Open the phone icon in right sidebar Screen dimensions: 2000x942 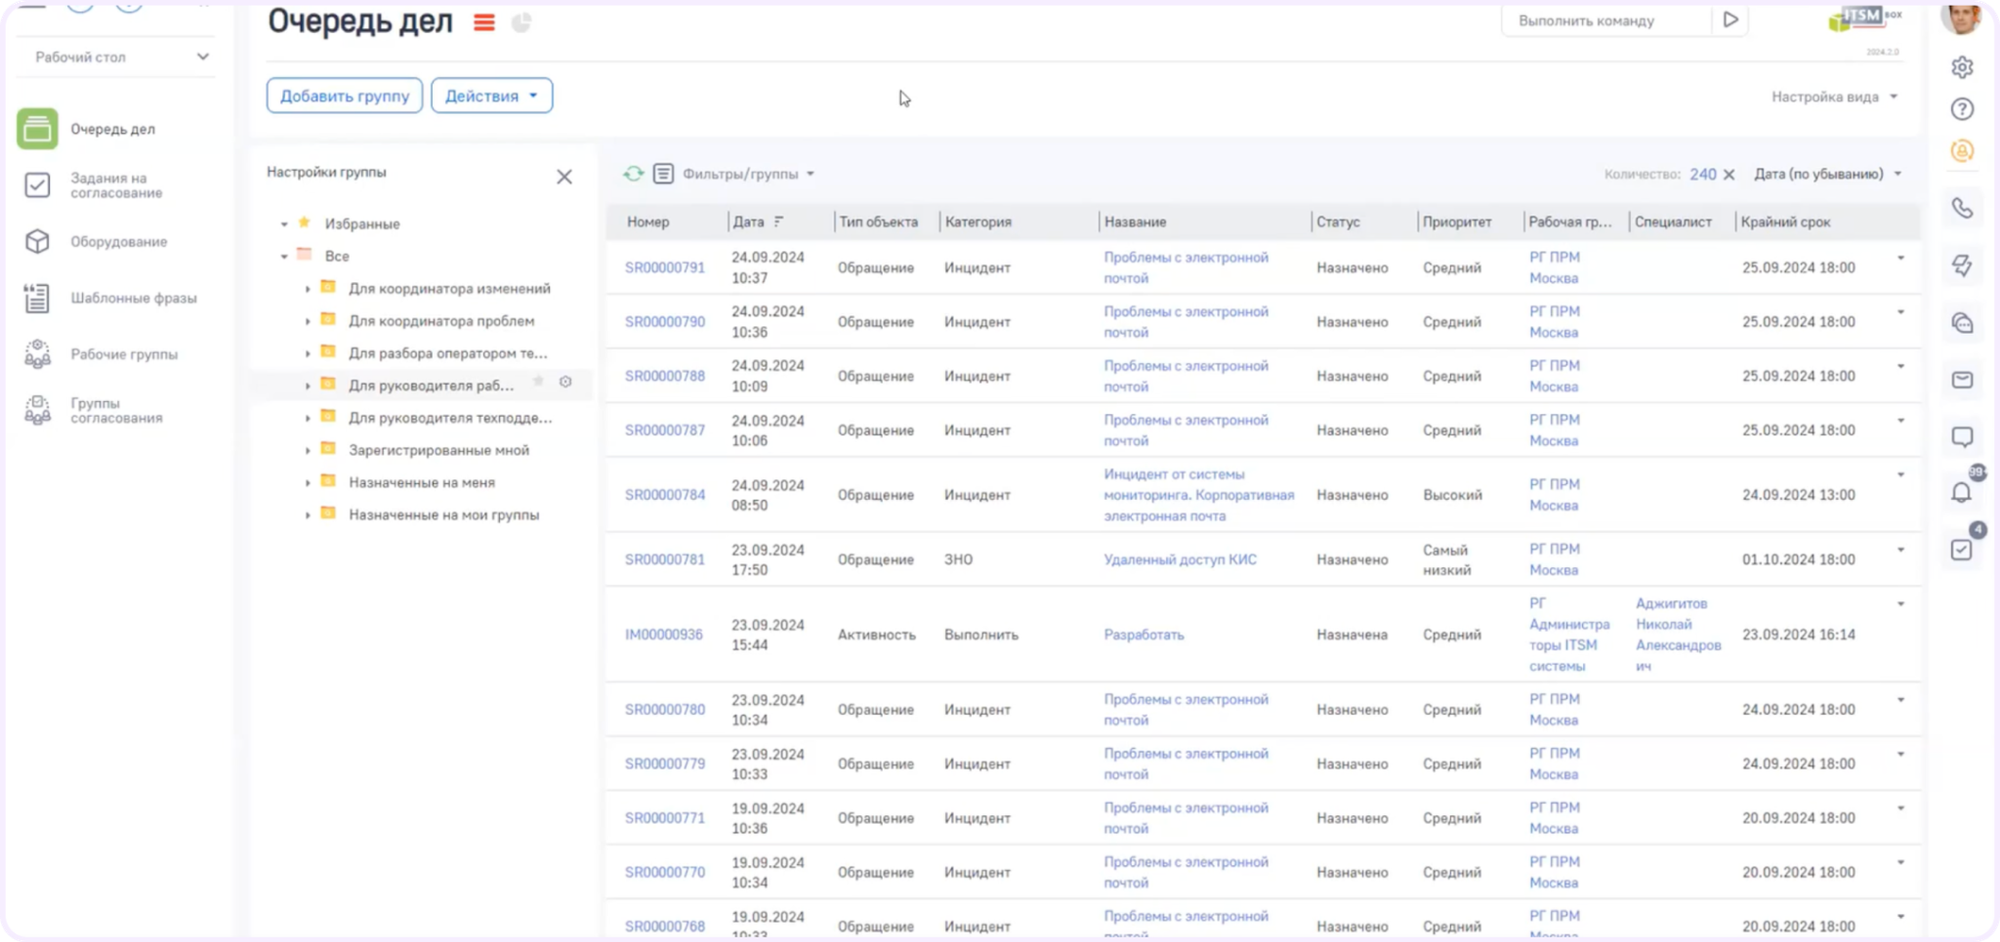coord(1962,208)
